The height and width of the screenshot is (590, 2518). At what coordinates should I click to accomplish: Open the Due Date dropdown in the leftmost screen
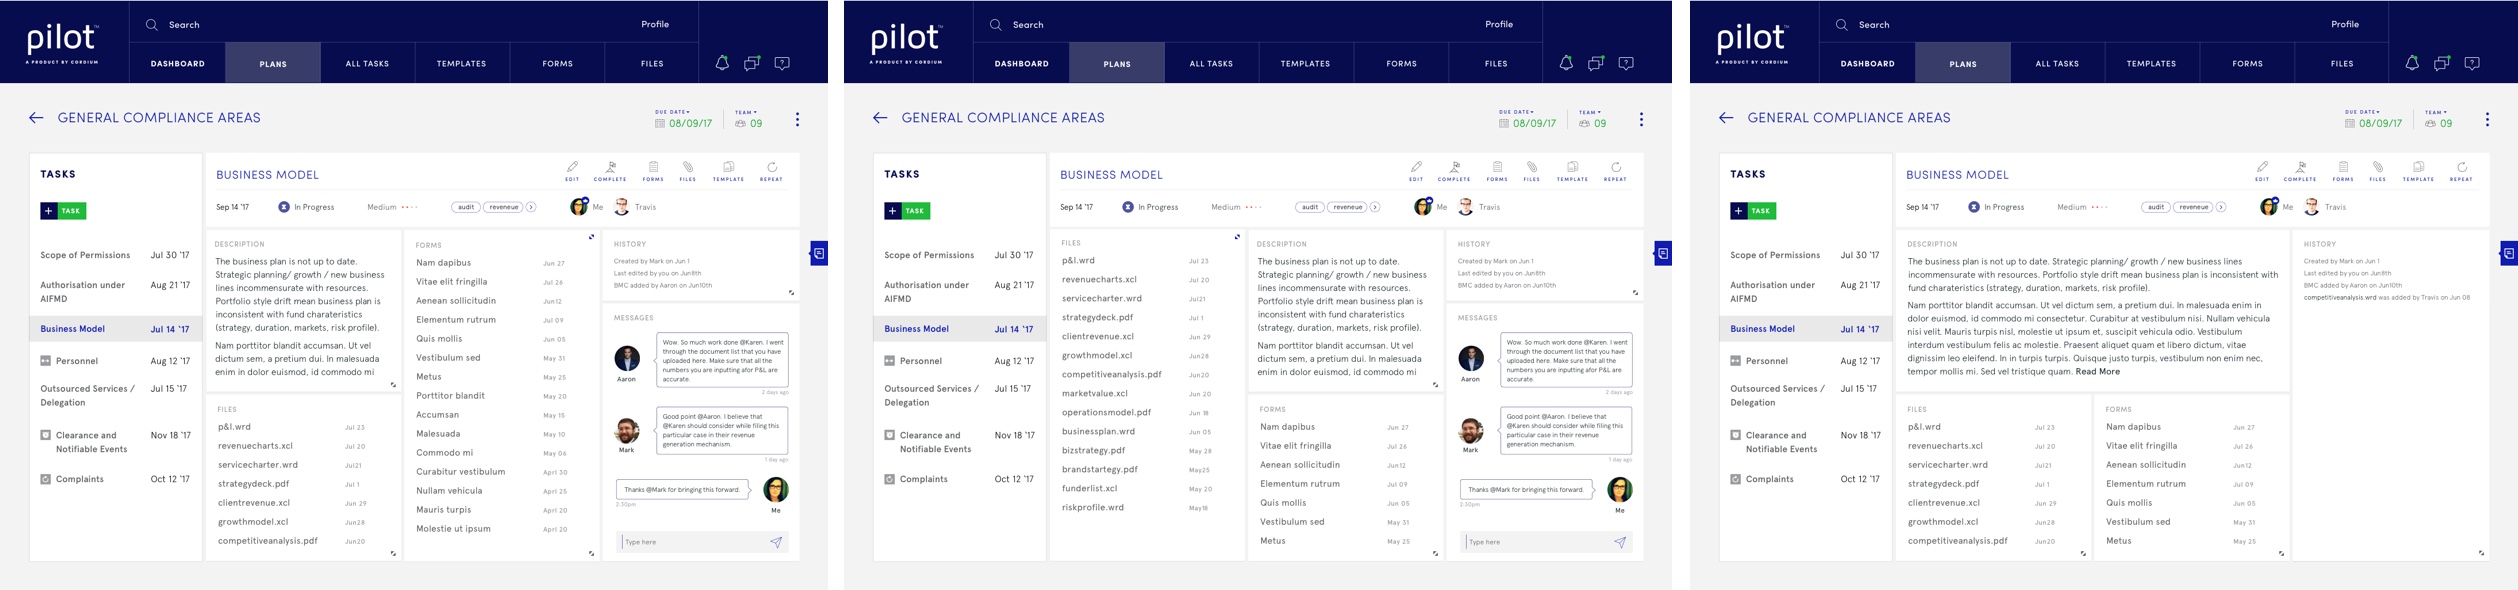[x=673, y=112]
